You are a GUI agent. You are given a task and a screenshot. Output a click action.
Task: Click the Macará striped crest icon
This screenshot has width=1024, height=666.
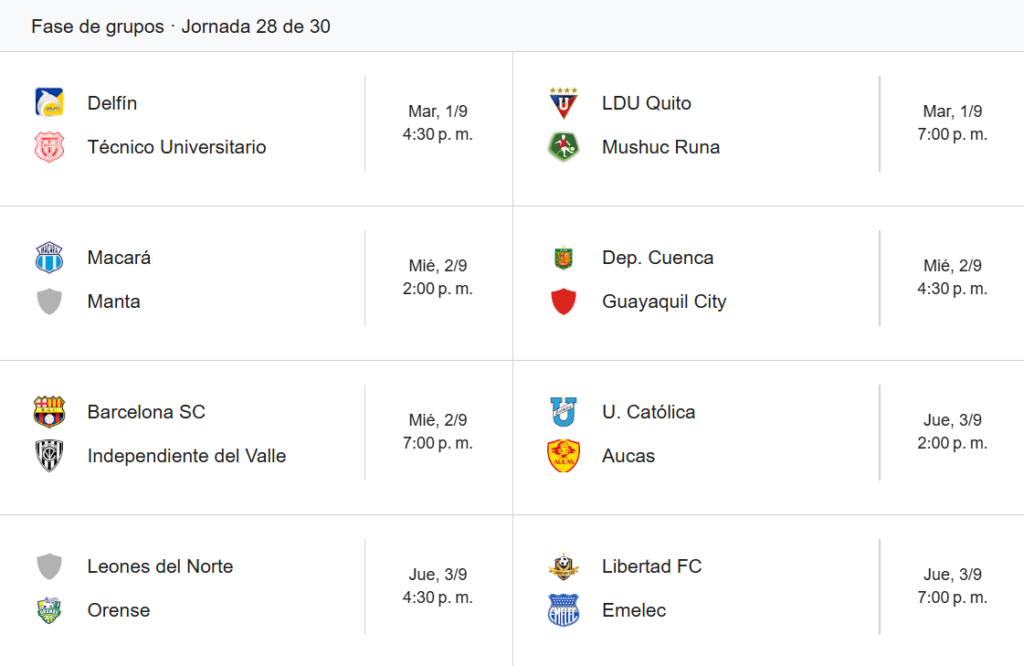tap(49, 257)
